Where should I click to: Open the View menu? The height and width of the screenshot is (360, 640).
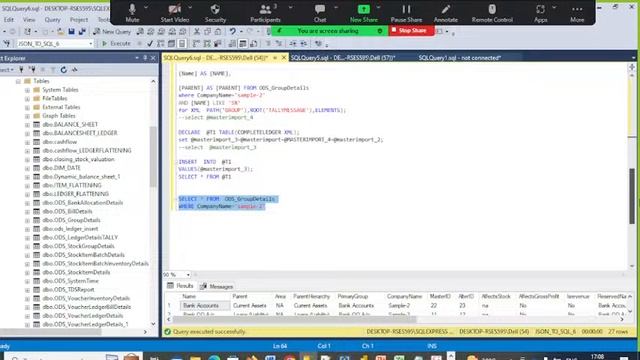click(x=29, y=20)
